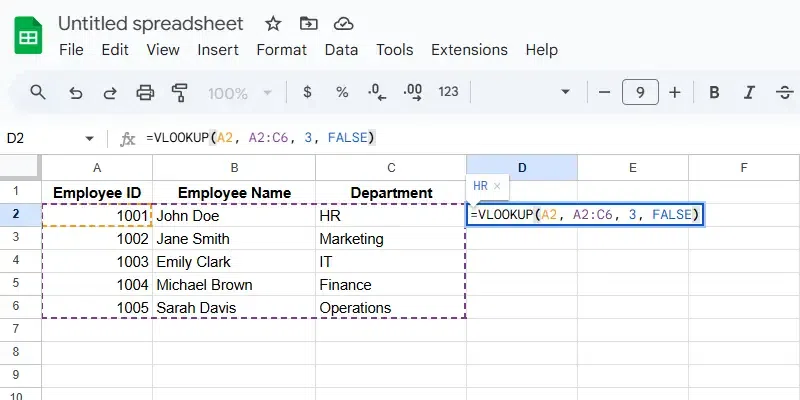
Task: Star this spreadsheet
Action: [x=274, y=23]
